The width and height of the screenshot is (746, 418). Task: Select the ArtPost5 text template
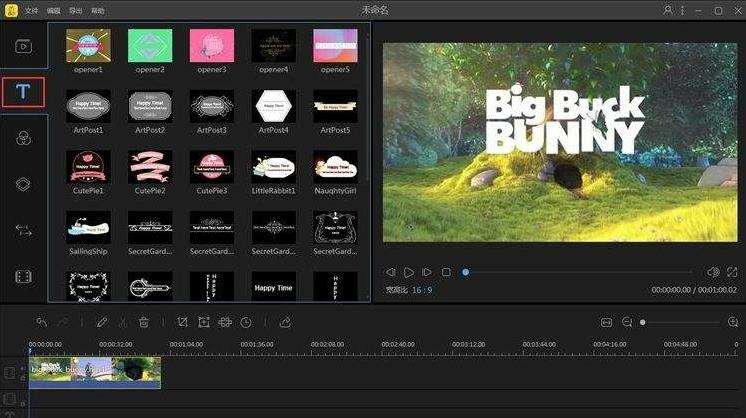[x=335, y=107]
